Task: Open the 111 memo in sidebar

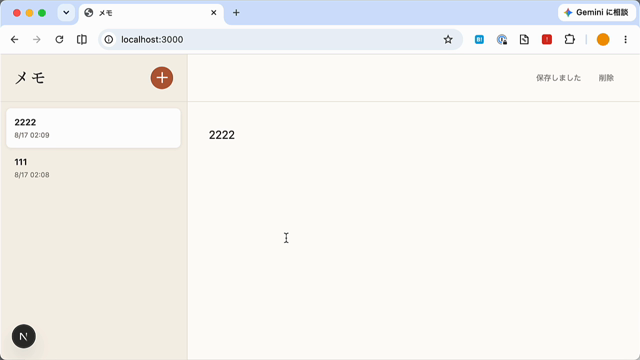Action: coord(93,168)
